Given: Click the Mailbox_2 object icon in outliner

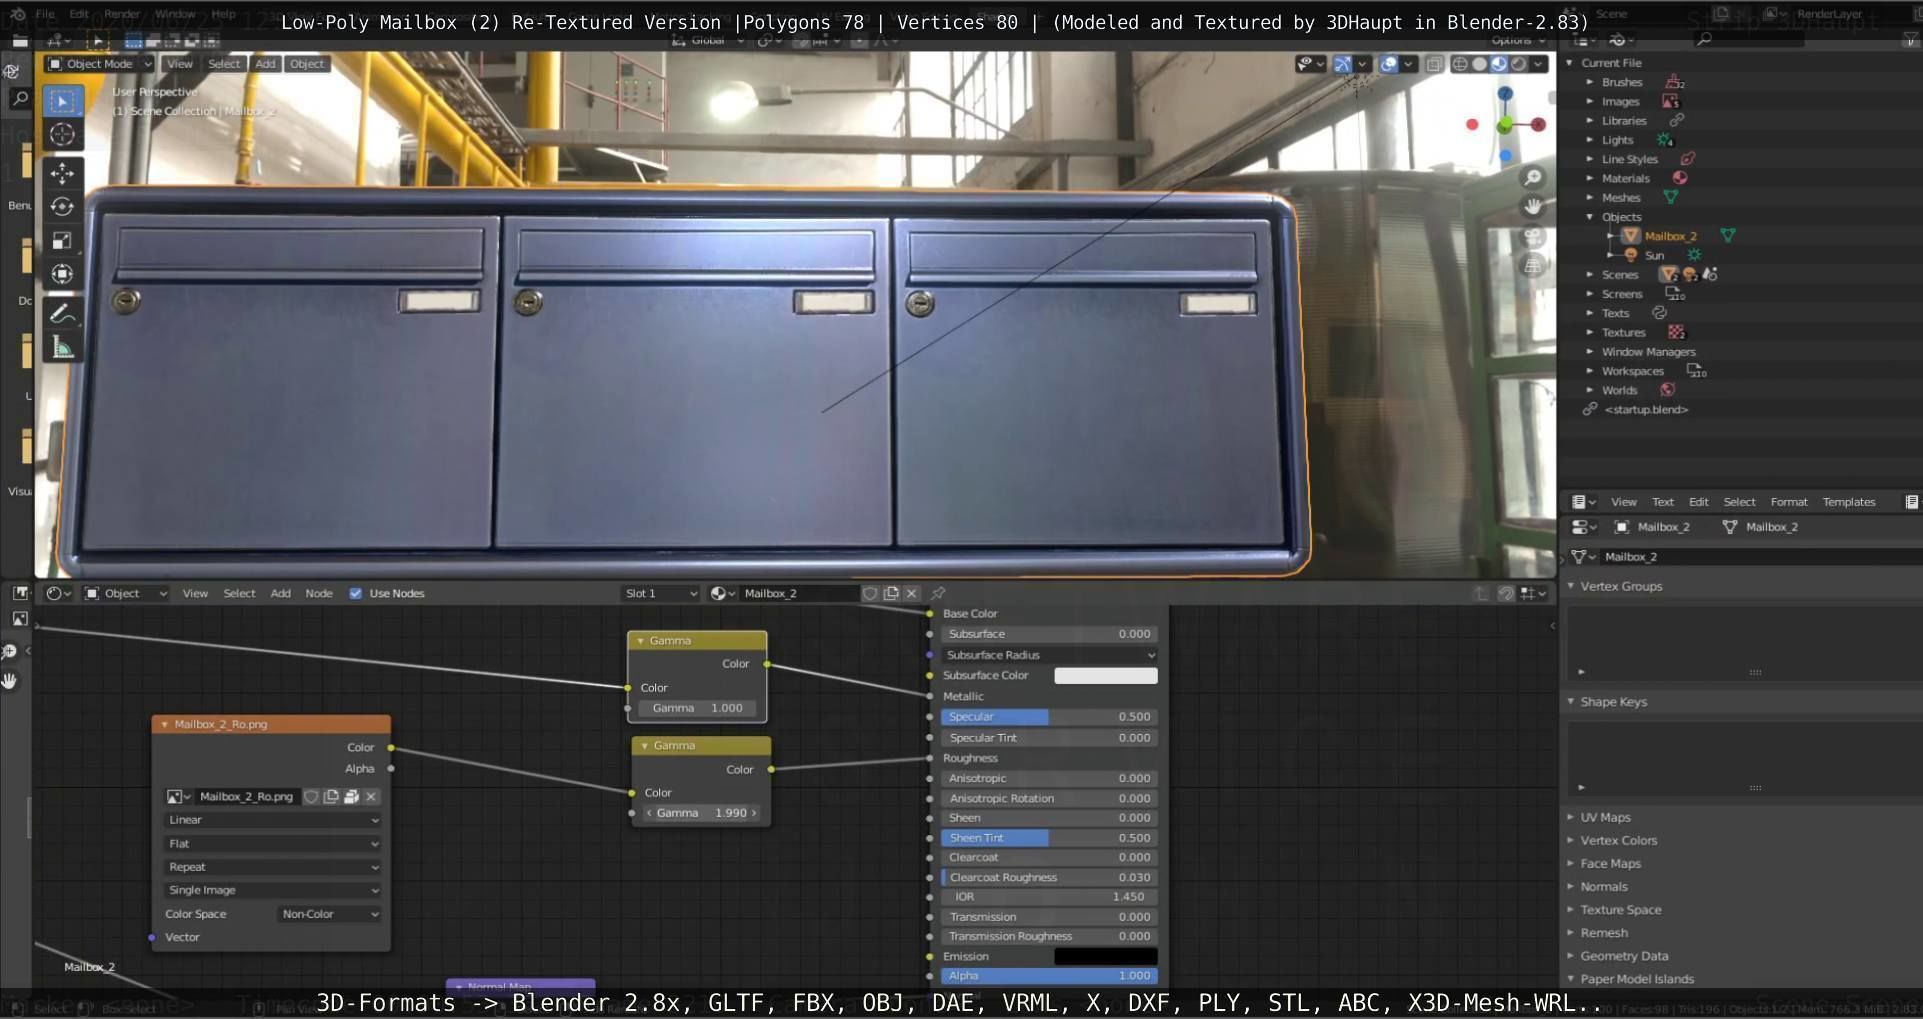Looking at the screenshot, I should point(1631,236).
